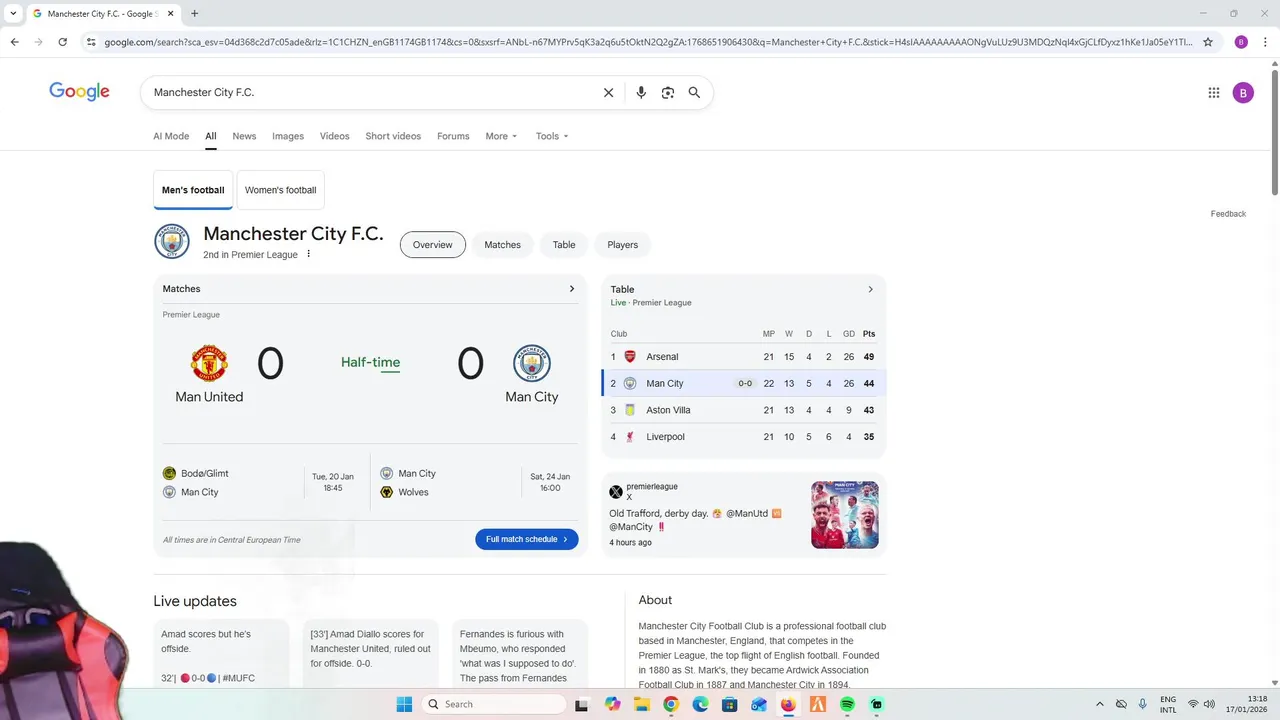
Task: View site information icon in address bar
Action: click(91, 42)
